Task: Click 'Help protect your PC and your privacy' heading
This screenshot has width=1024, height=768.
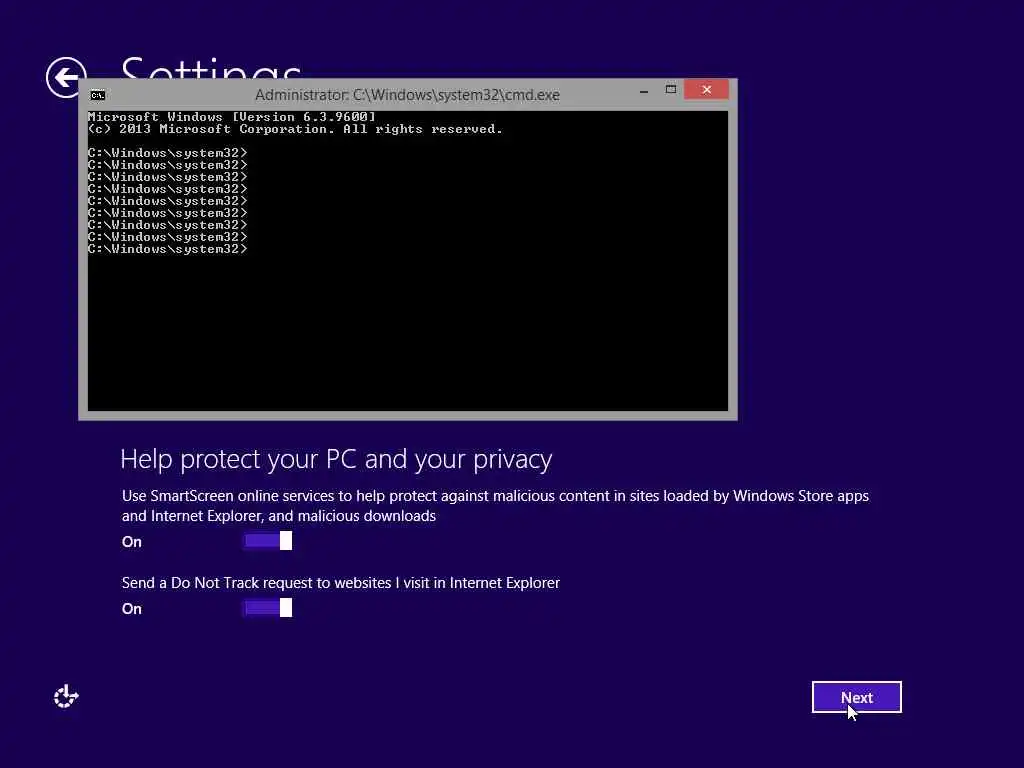Action: point(336,460)
